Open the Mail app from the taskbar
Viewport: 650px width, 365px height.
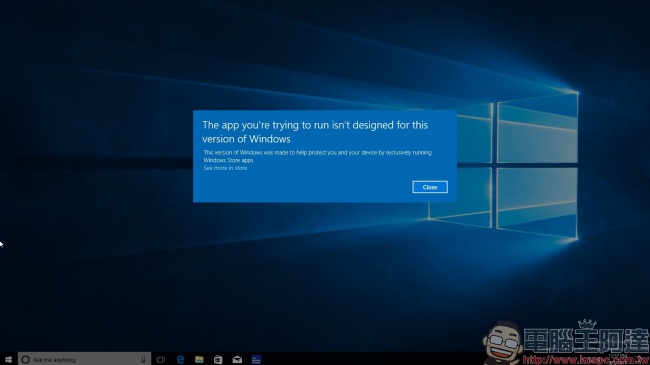click(237, 360)
